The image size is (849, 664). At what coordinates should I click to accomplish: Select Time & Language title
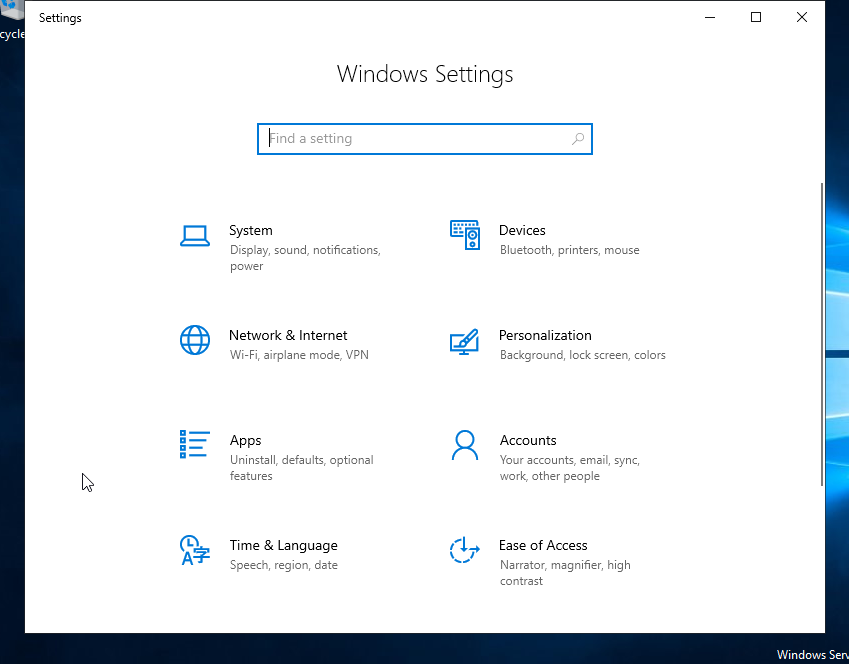(x=284, y=545)
